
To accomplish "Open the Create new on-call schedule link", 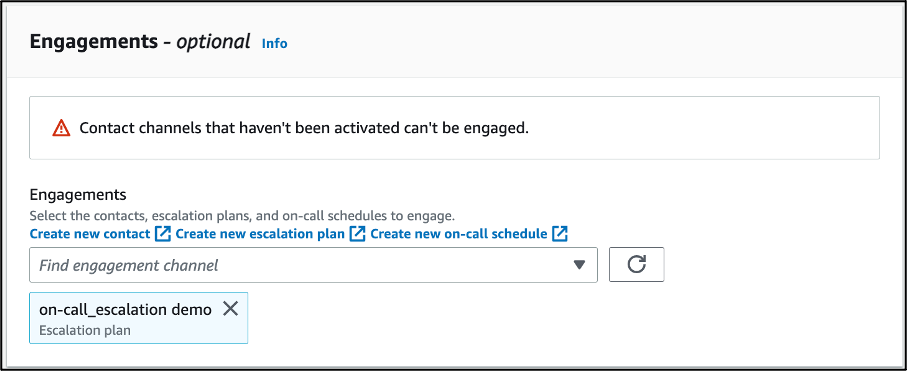I will [x=459, y=234].
